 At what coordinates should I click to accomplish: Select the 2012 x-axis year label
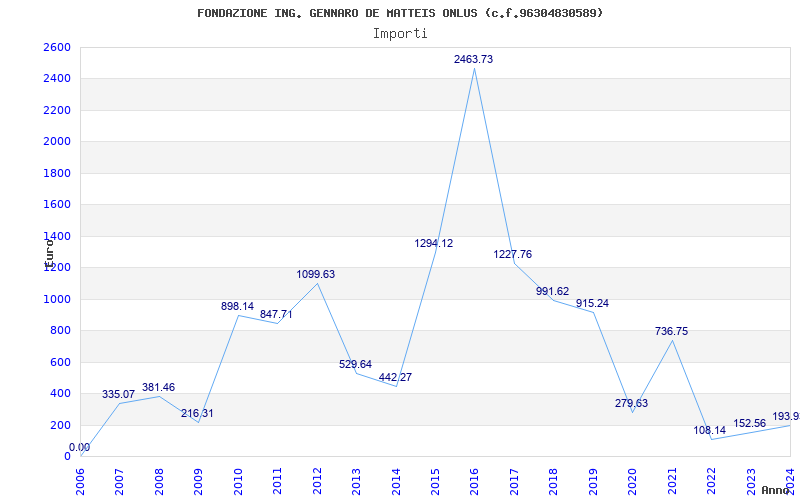[x=317, y=481]
